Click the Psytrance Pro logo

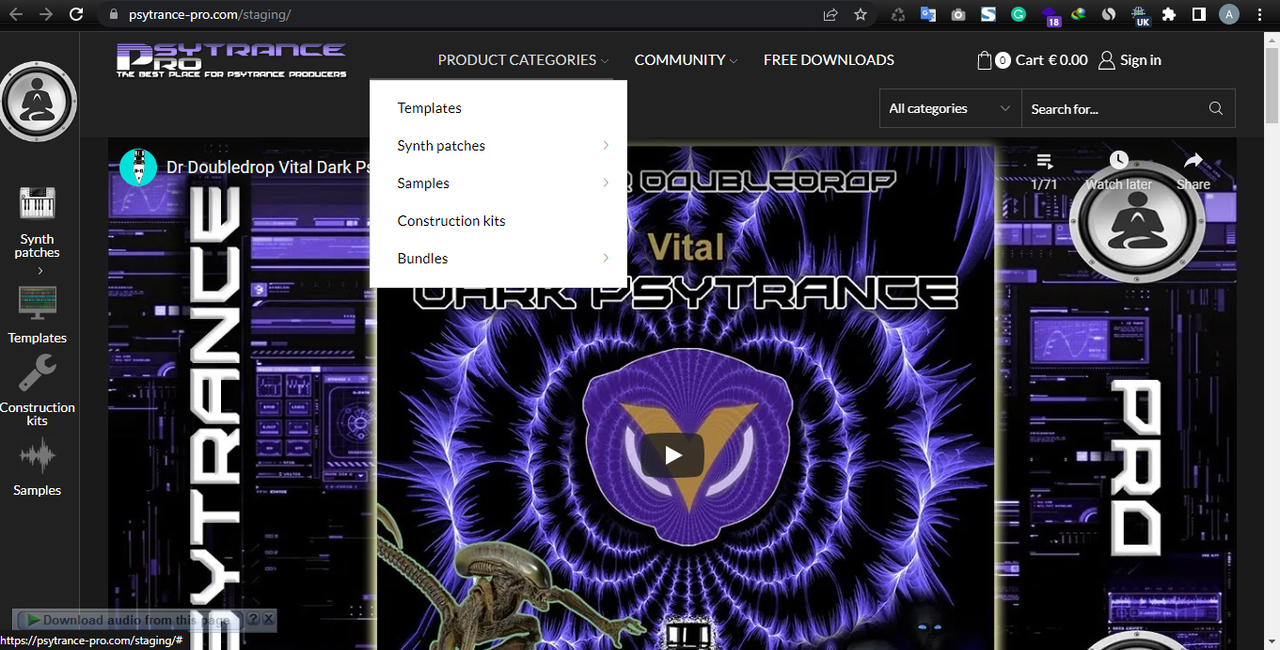[x=231, y=60]
